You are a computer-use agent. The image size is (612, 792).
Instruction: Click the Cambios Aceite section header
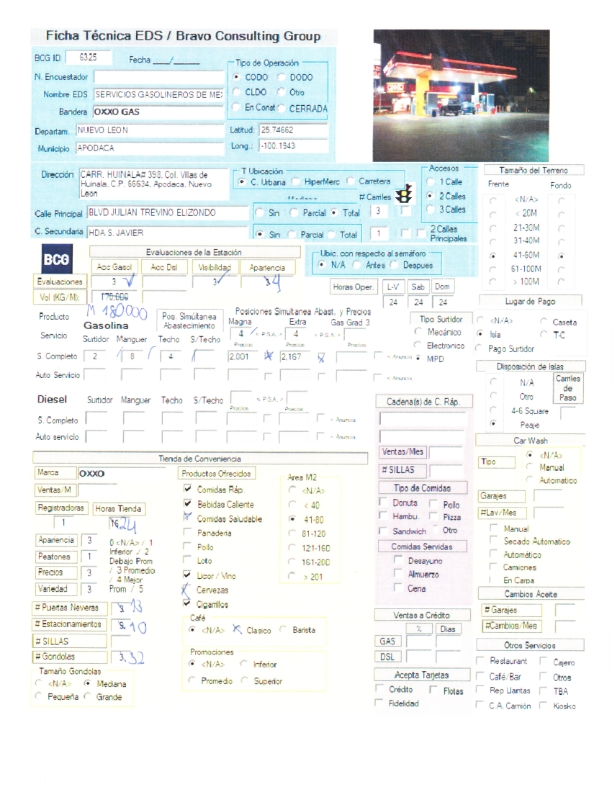pos(531,593)
